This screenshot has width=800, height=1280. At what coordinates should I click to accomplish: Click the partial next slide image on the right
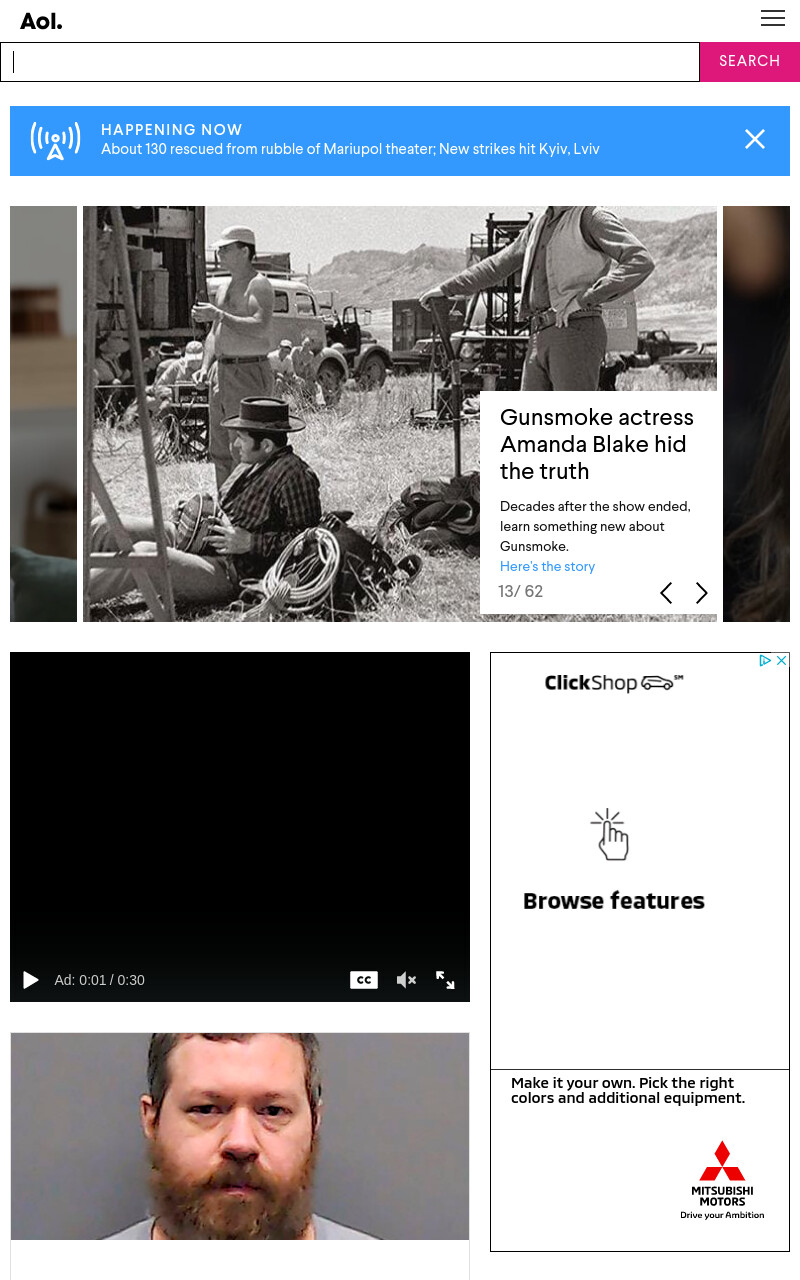coord(756,414)
